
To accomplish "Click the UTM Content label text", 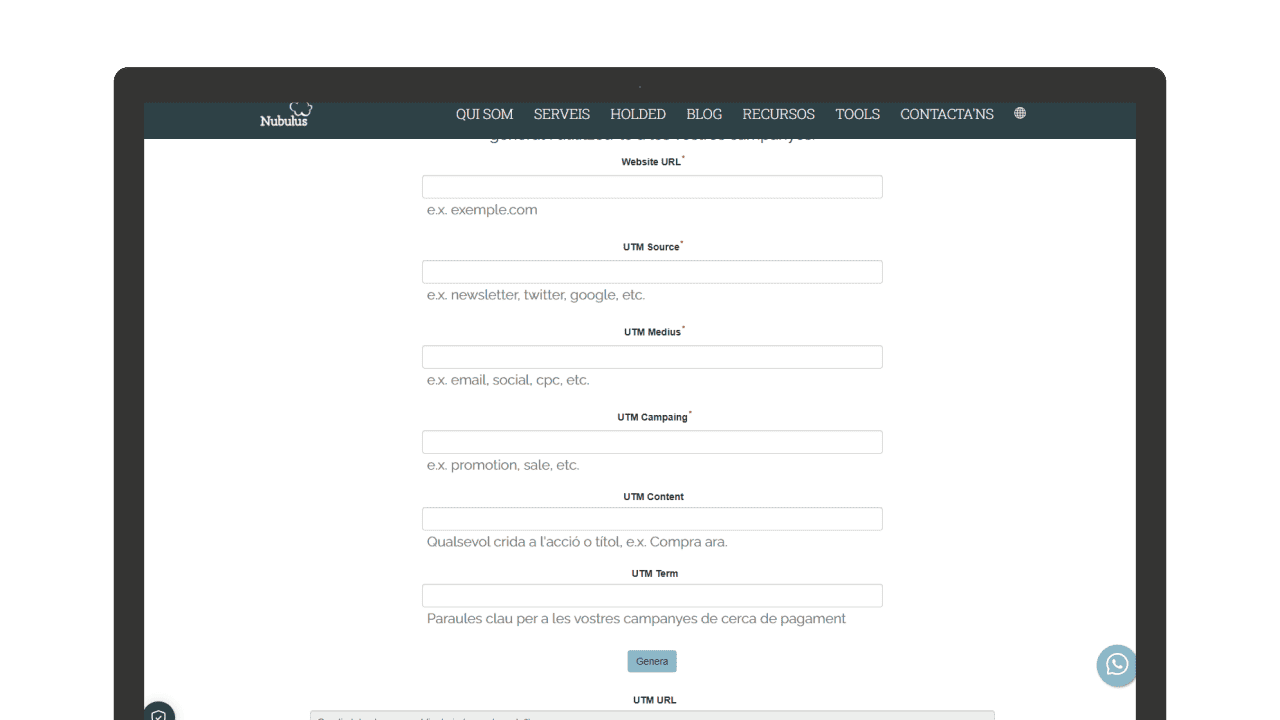I will click(655, 496).
